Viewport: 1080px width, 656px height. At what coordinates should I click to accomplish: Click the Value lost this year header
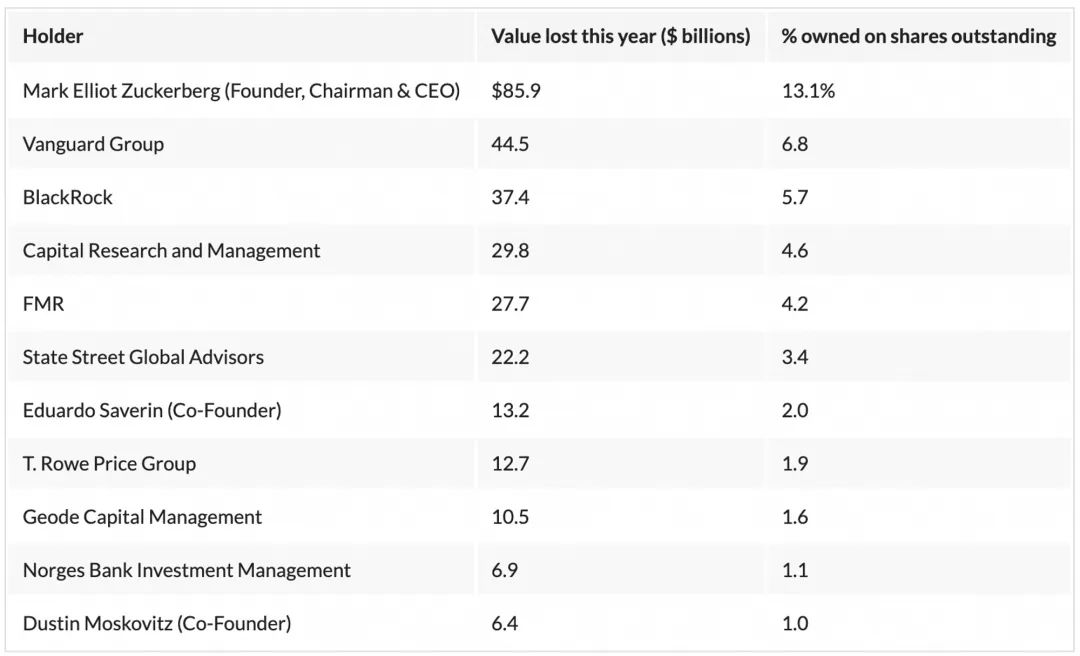[620, 36]
